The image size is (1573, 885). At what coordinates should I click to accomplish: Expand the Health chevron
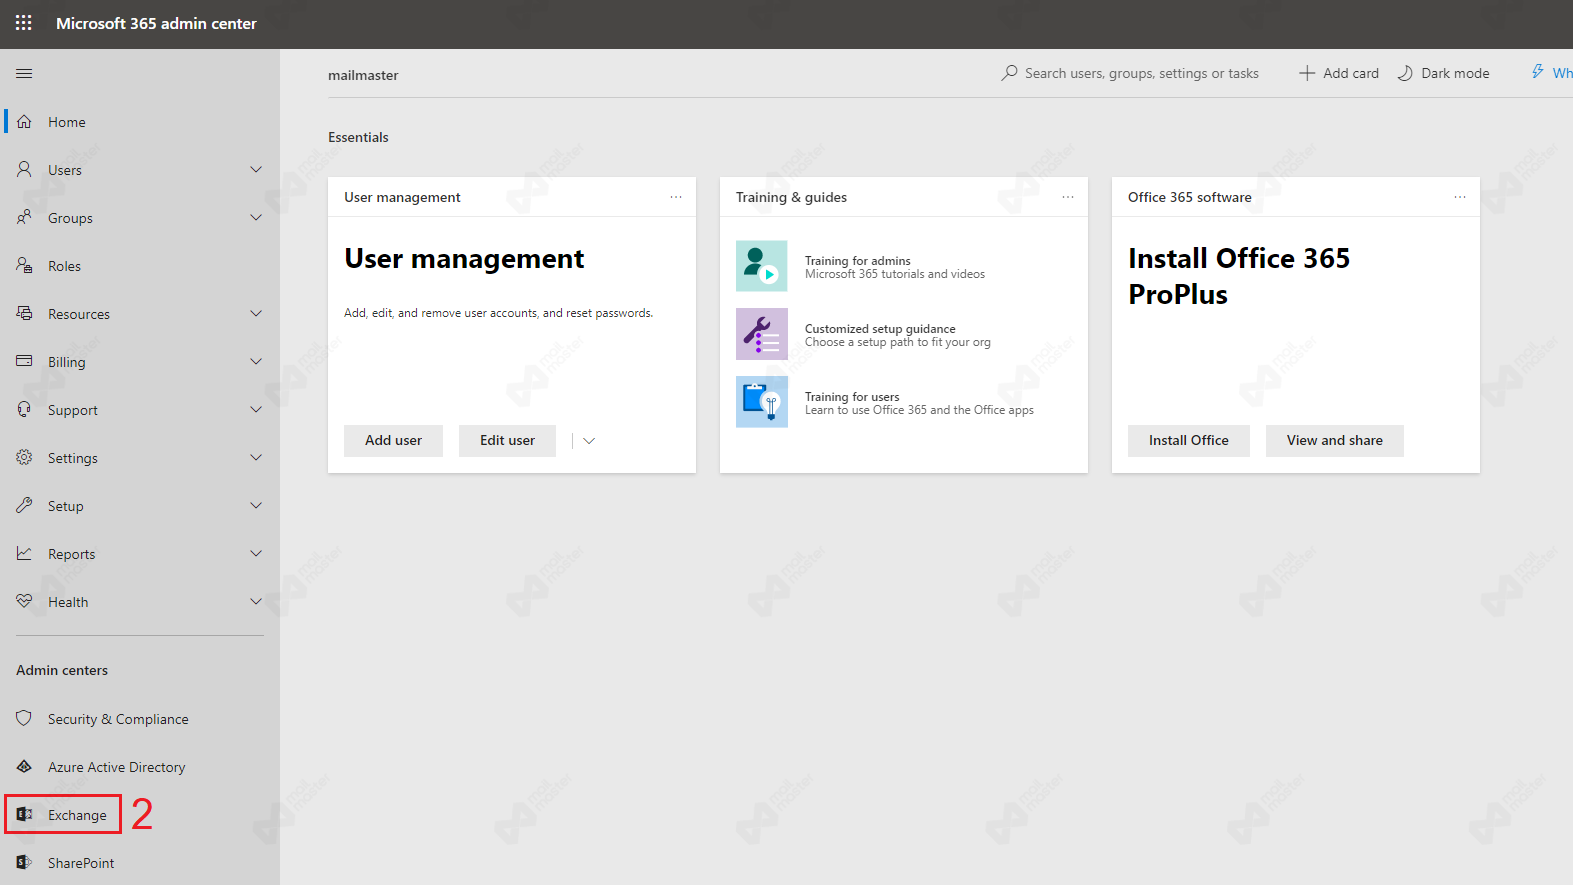(x=256, y=601)
